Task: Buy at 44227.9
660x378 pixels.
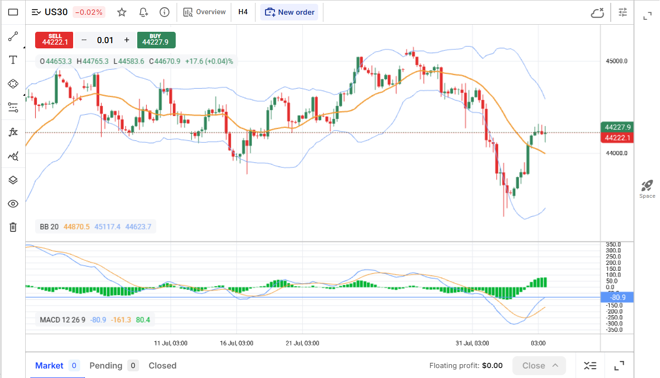Action: [156, 40]
